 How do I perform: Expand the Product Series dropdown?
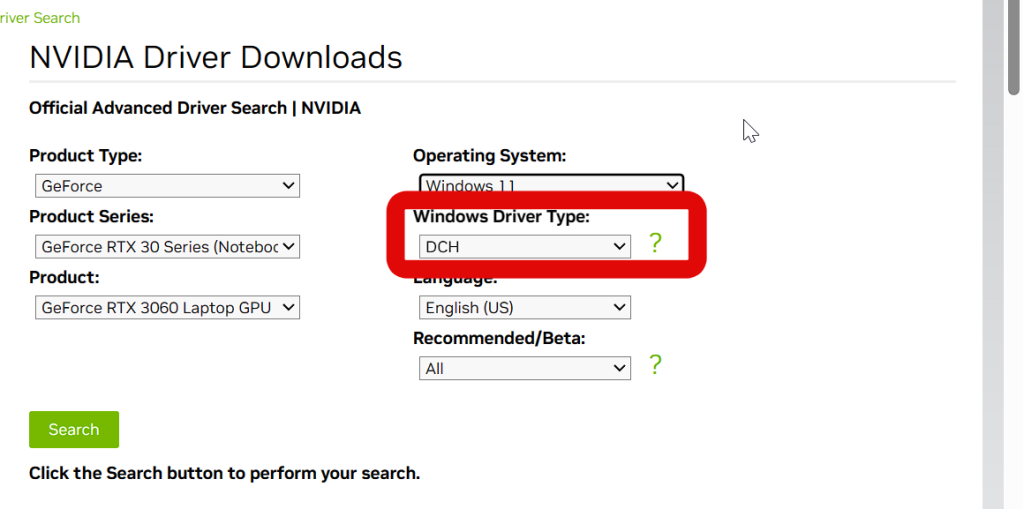(165, 246)
